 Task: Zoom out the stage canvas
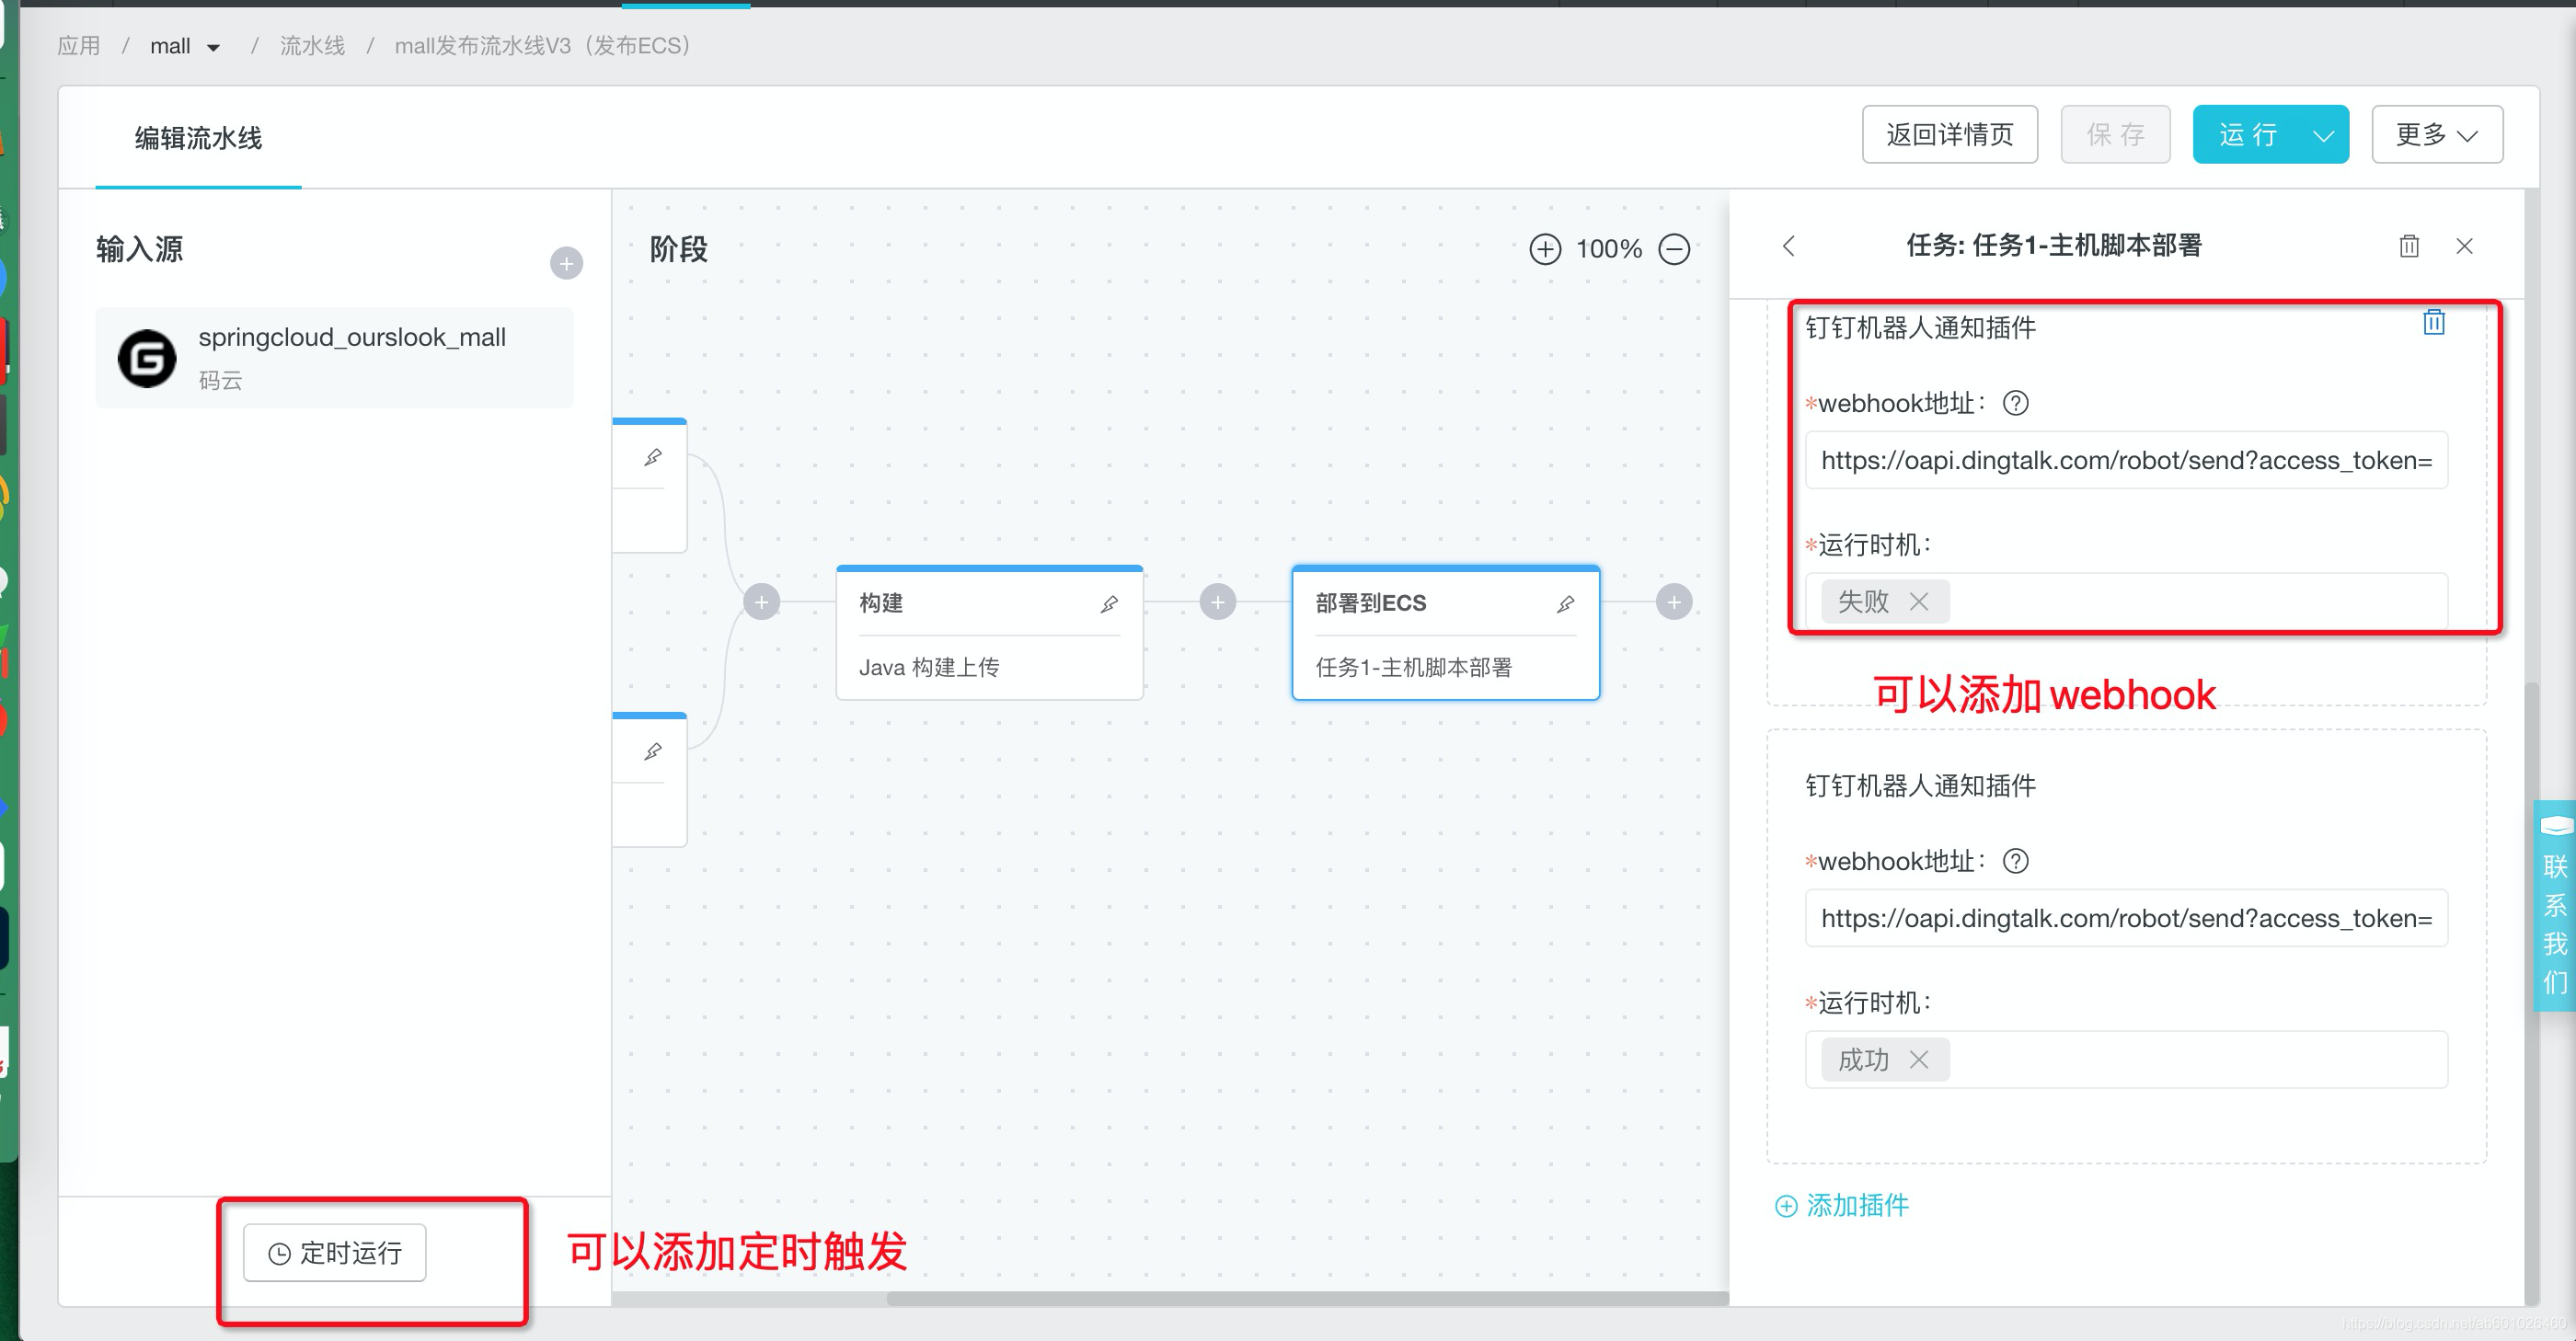point(1674,249)
